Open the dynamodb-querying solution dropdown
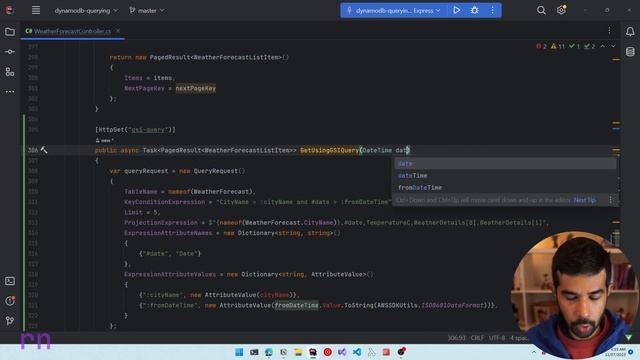 click(86, 11)
